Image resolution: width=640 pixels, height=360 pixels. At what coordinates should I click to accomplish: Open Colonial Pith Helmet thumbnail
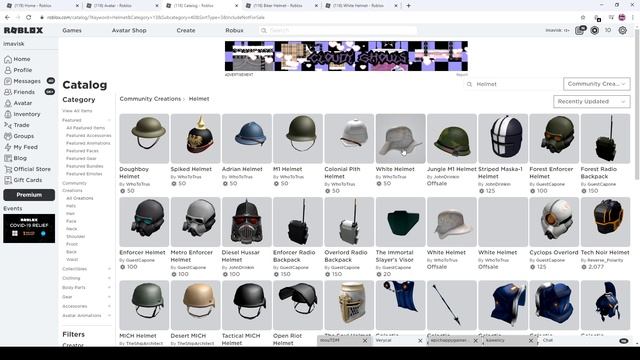pos(349,139)
